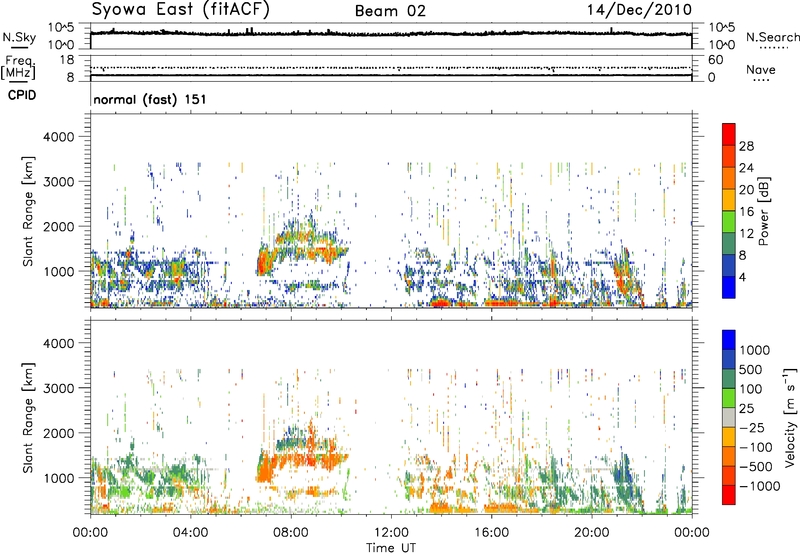Click the '60' Nave axis tick
Image resolution: width=800 pixels, height=554 pixels.
(x=715, y=60)
